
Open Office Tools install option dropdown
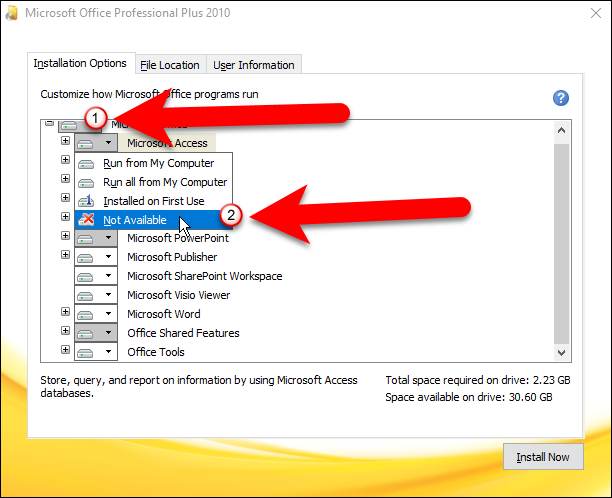coord(109,352)
